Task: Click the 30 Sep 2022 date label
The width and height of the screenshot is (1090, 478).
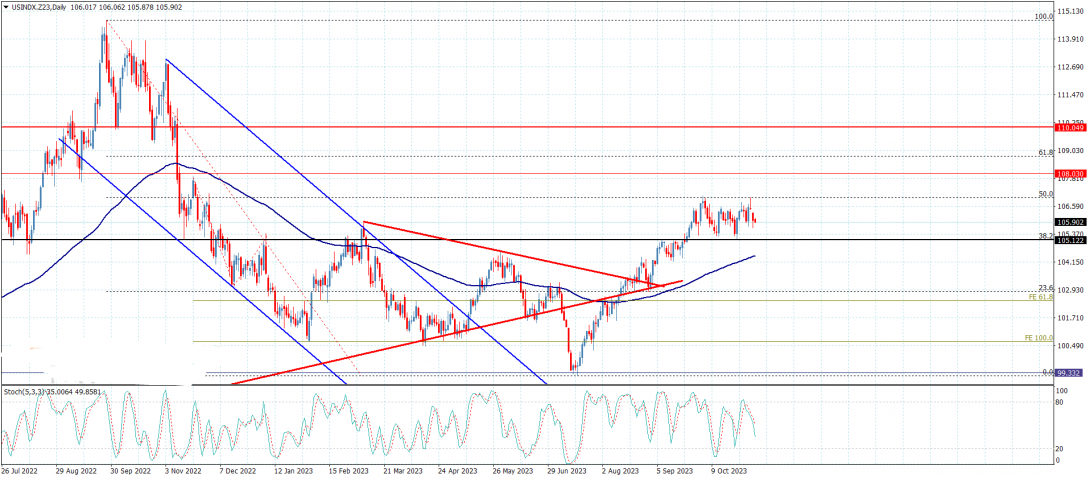Action: [x=129, y=471]
